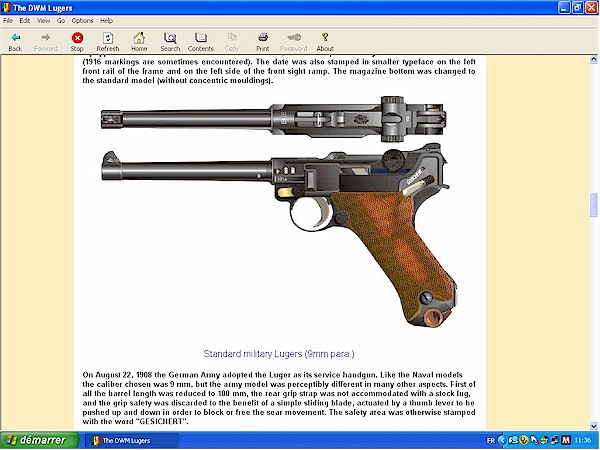This screenshot has height=450, width=600.
Task: Go to Home via the house icon
Action: [139, 42]
